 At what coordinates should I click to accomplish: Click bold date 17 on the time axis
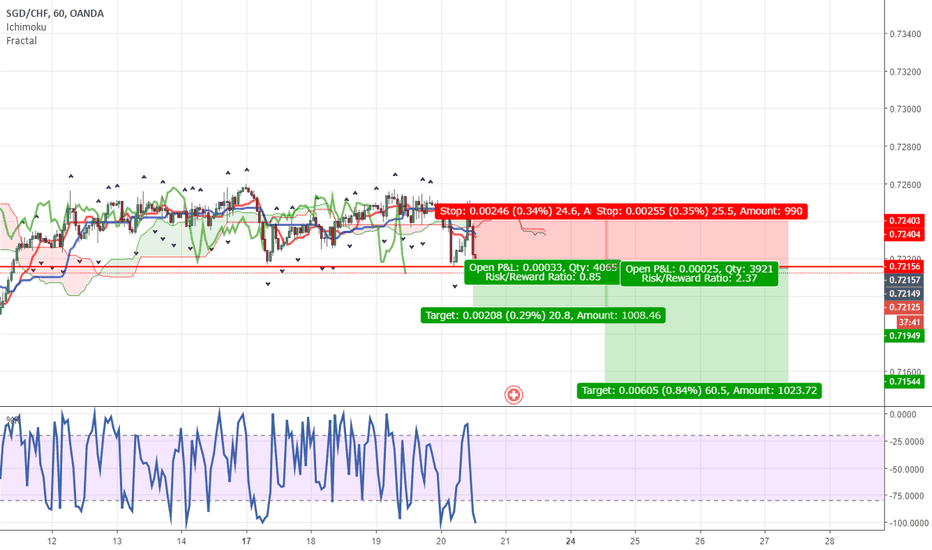click(x=246, y=541)
